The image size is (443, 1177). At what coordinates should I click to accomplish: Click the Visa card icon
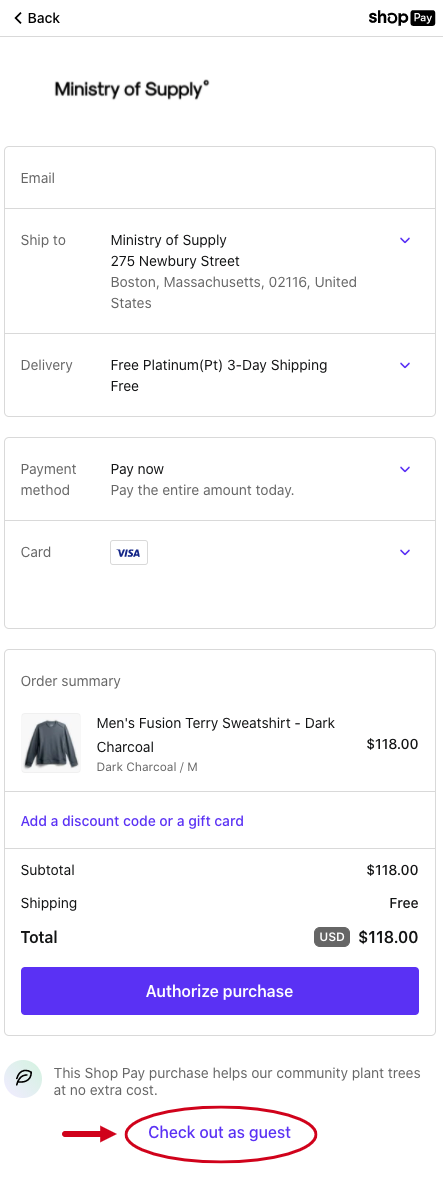coord(129,552)
